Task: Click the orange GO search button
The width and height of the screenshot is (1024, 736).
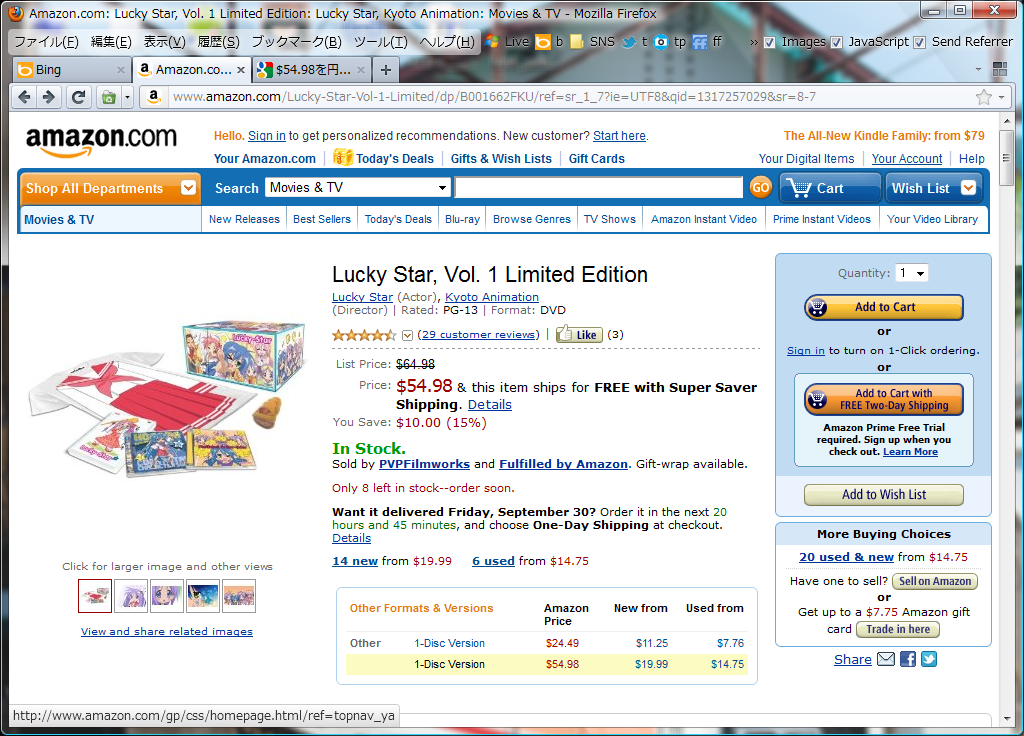Action: click(760, 188)
